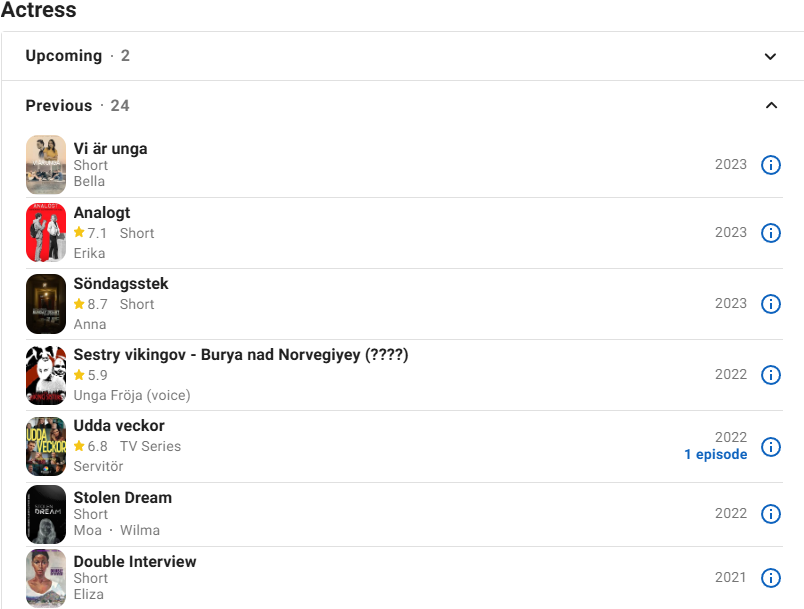Open the Vi är unga title link
The width and height of the screenshot is (804, 609).
(x=110, y=149)
